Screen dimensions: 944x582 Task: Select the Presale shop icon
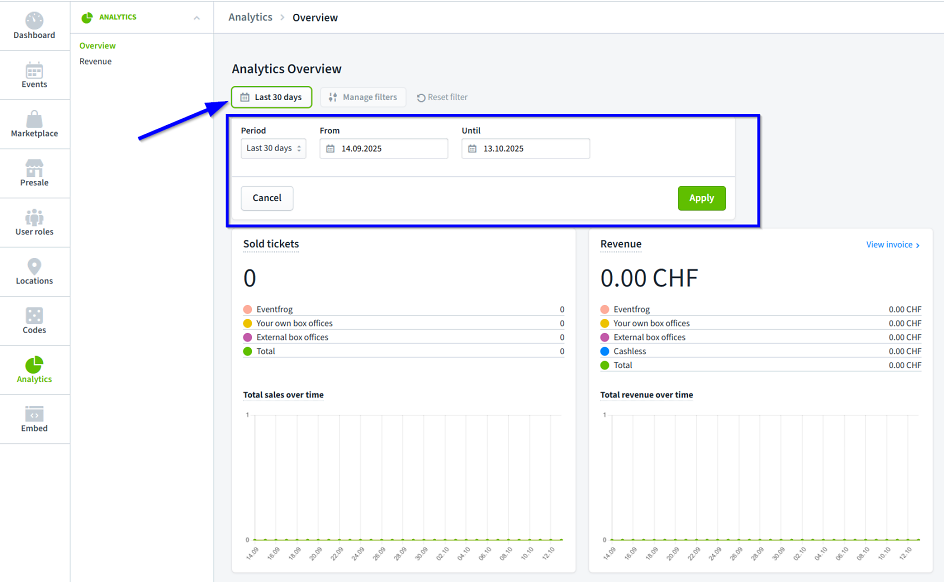tap(34, 168)
